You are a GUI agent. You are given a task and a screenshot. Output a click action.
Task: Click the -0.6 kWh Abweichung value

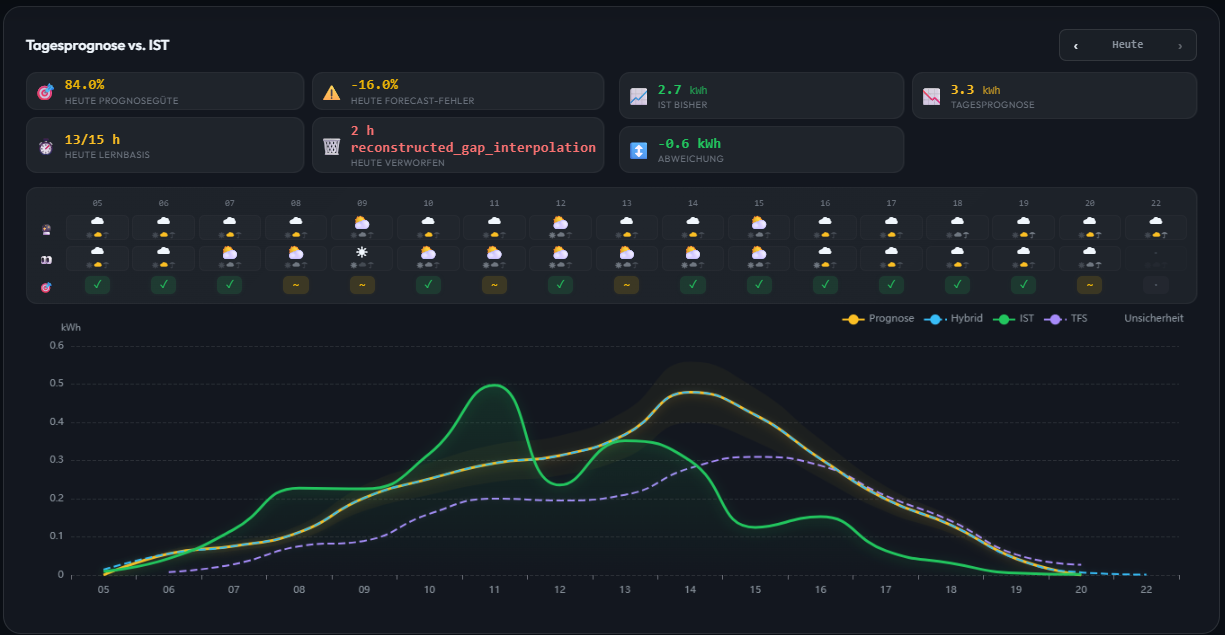tap(689, 143)
